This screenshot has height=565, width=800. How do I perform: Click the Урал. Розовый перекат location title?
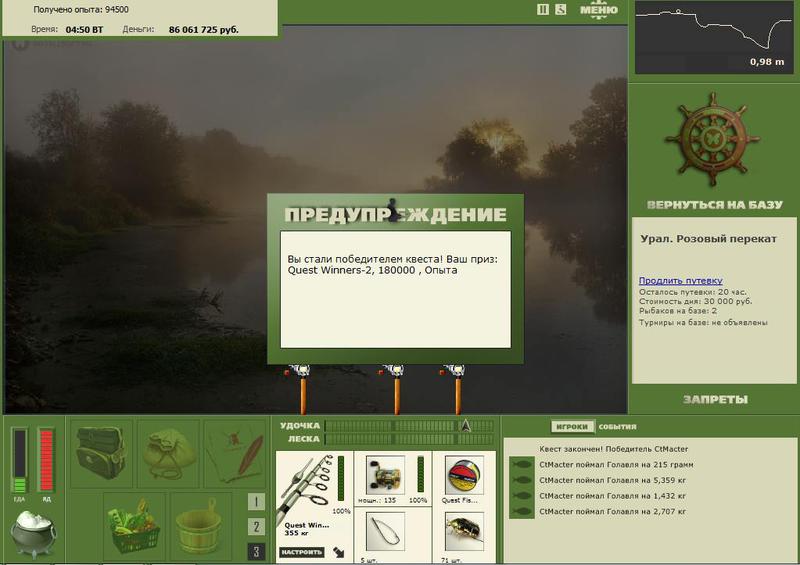(708, 239)
